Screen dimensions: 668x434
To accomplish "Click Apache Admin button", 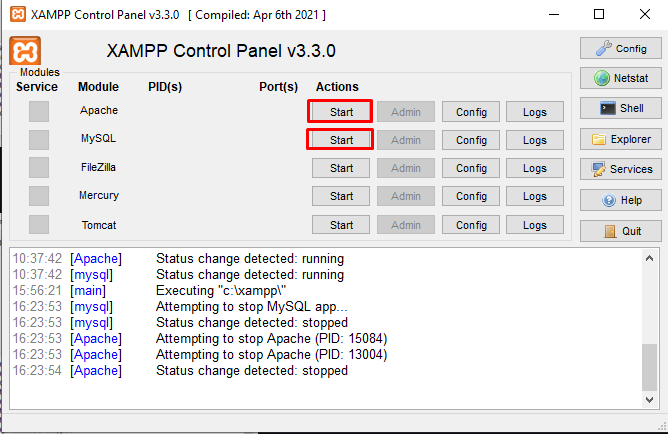I will (x=406, y=112).
